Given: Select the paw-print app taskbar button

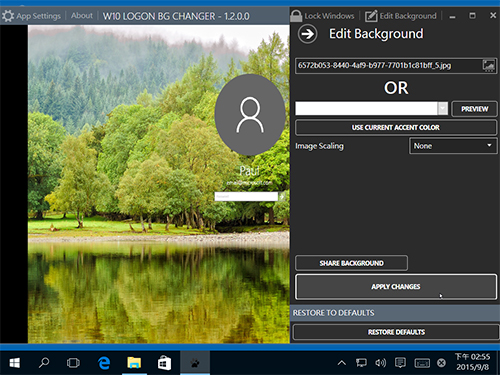Looking at the screenshot, I should pos(195,363).
